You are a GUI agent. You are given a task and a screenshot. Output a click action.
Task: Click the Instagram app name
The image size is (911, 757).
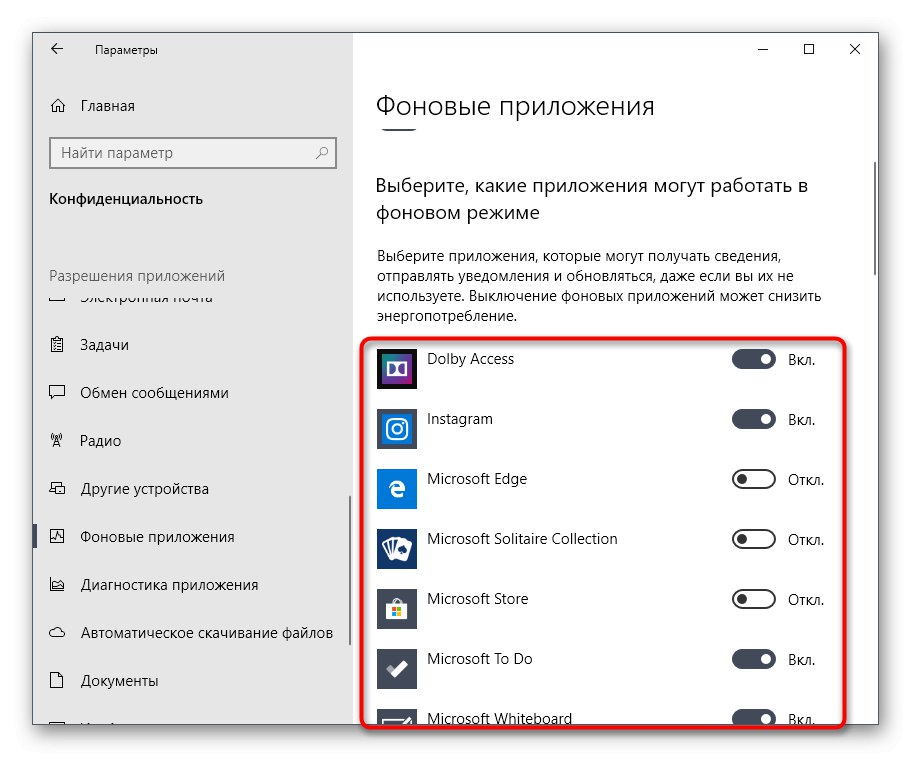coord(460,419)
